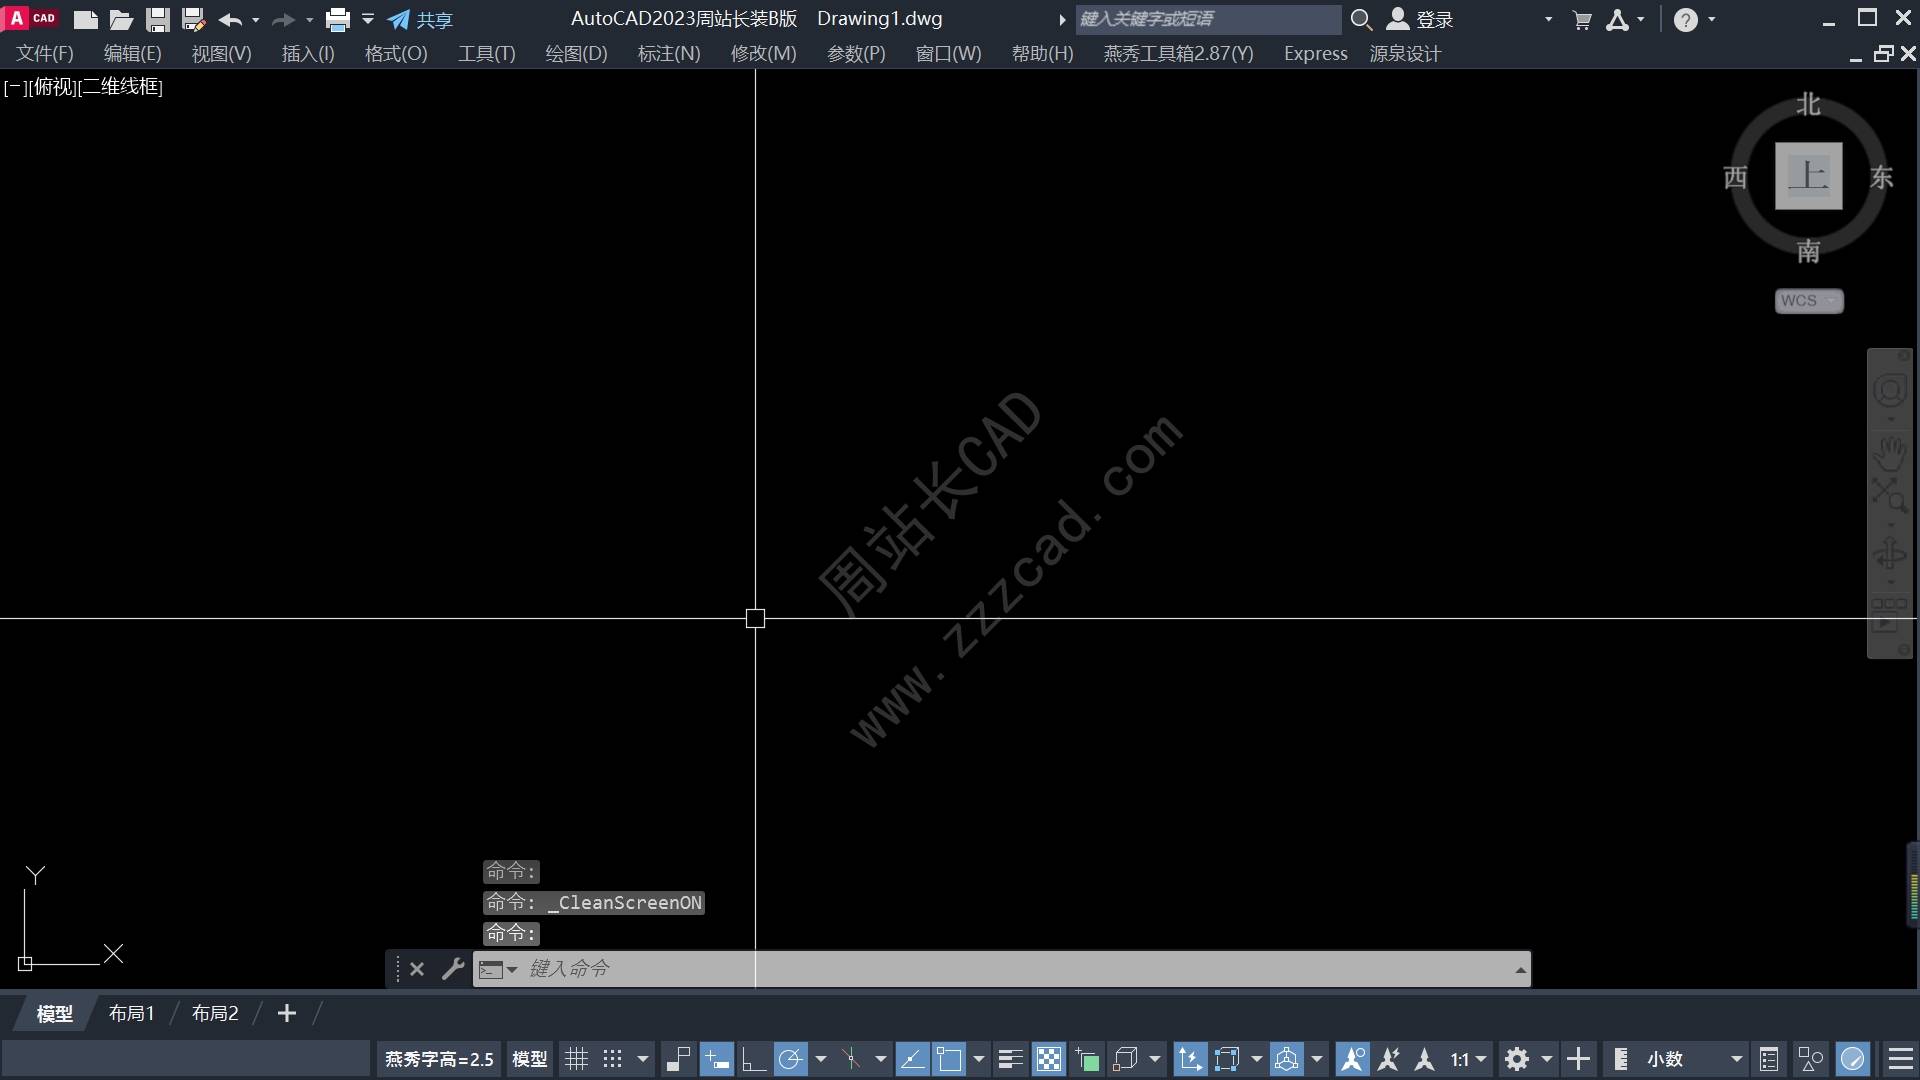Toggle the 2D object snap square icon

[x=949, y=1059]
